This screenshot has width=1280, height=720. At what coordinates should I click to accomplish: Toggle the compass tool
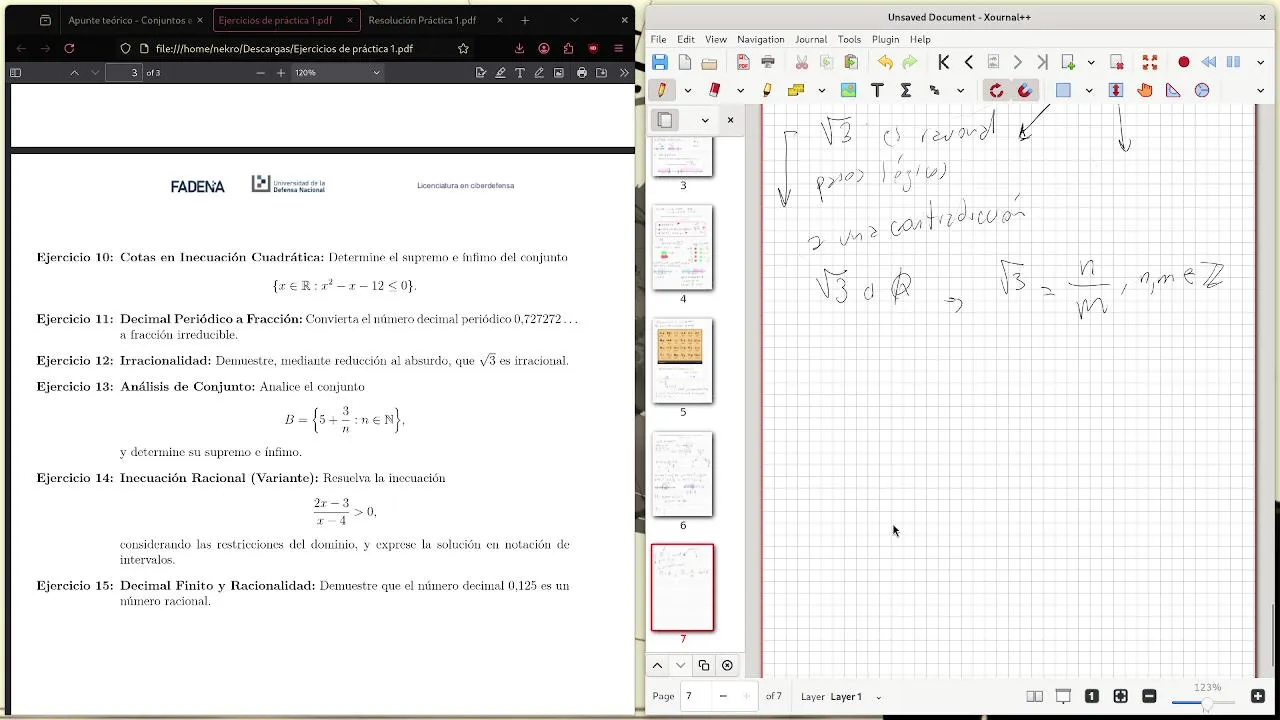pyautogui.click(x=1202, y=90)
